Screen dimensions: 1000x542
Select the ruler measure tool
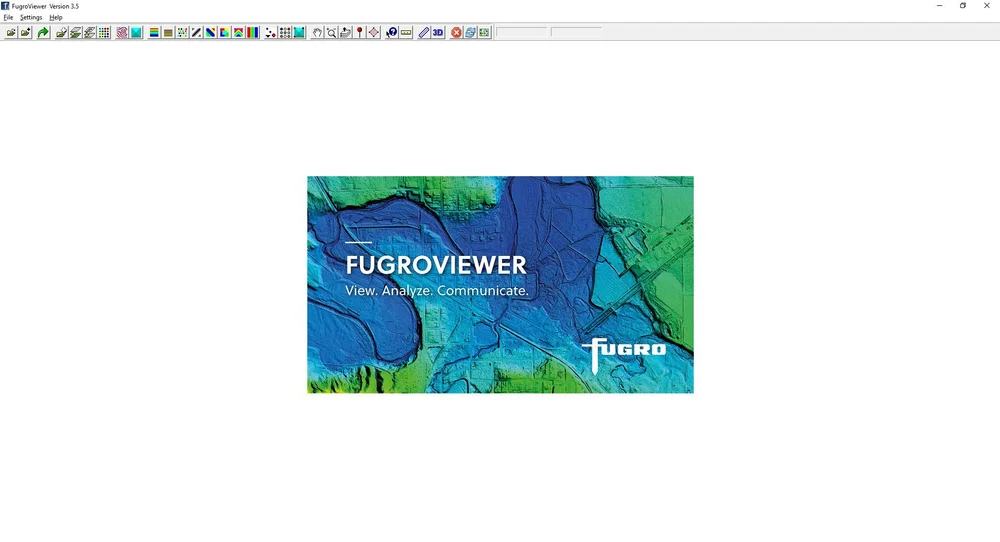pos(423,33)
